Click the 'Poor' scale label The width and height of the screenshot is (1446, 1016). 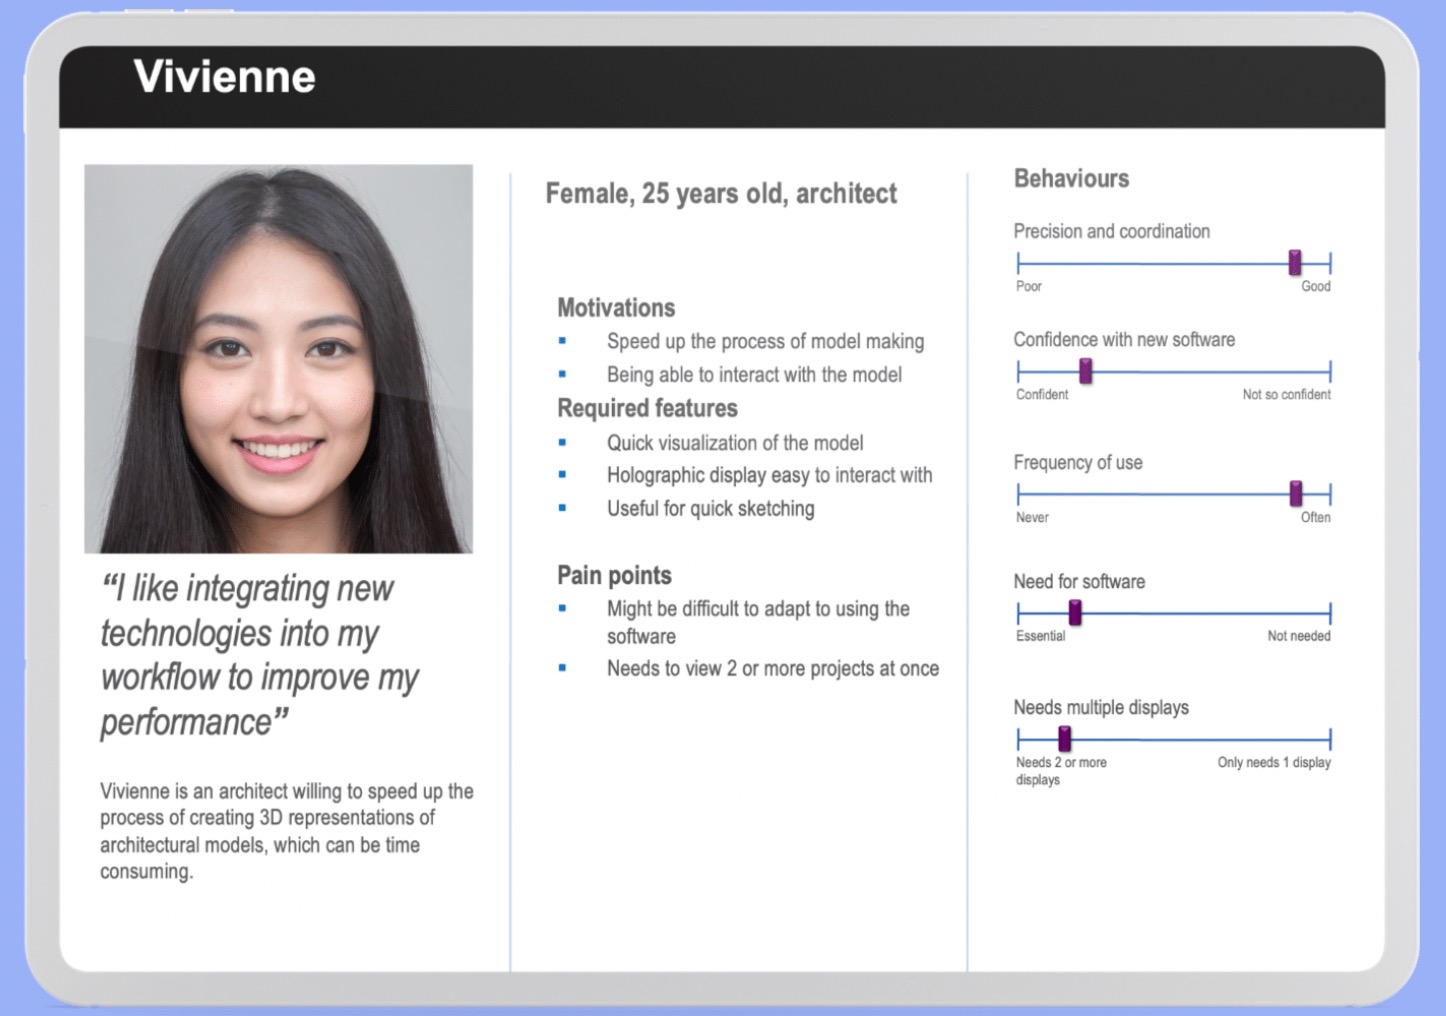pos(1028,286)
